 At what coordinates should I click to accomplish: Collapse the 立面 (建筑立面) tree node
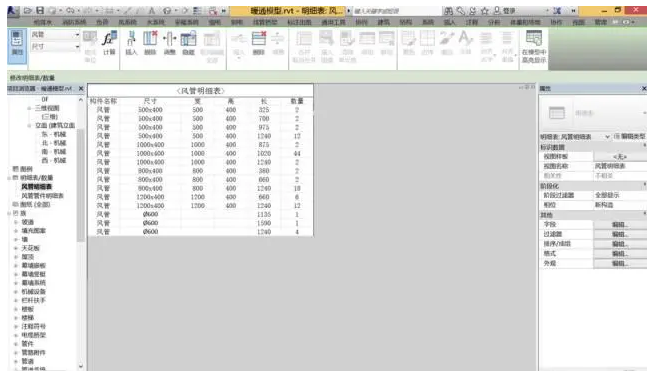29,125
